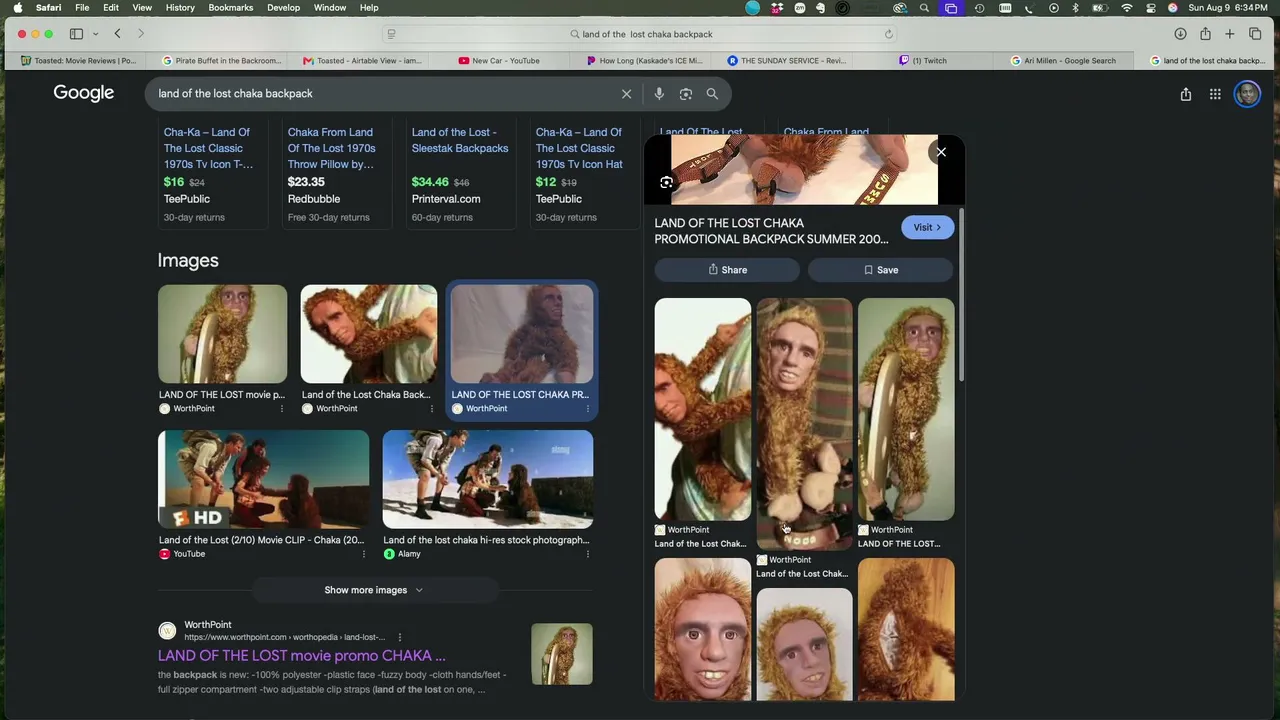The image size is (1280, 720).
Task: Open the Evernote menu bar icon
Action: click(821, 8)
